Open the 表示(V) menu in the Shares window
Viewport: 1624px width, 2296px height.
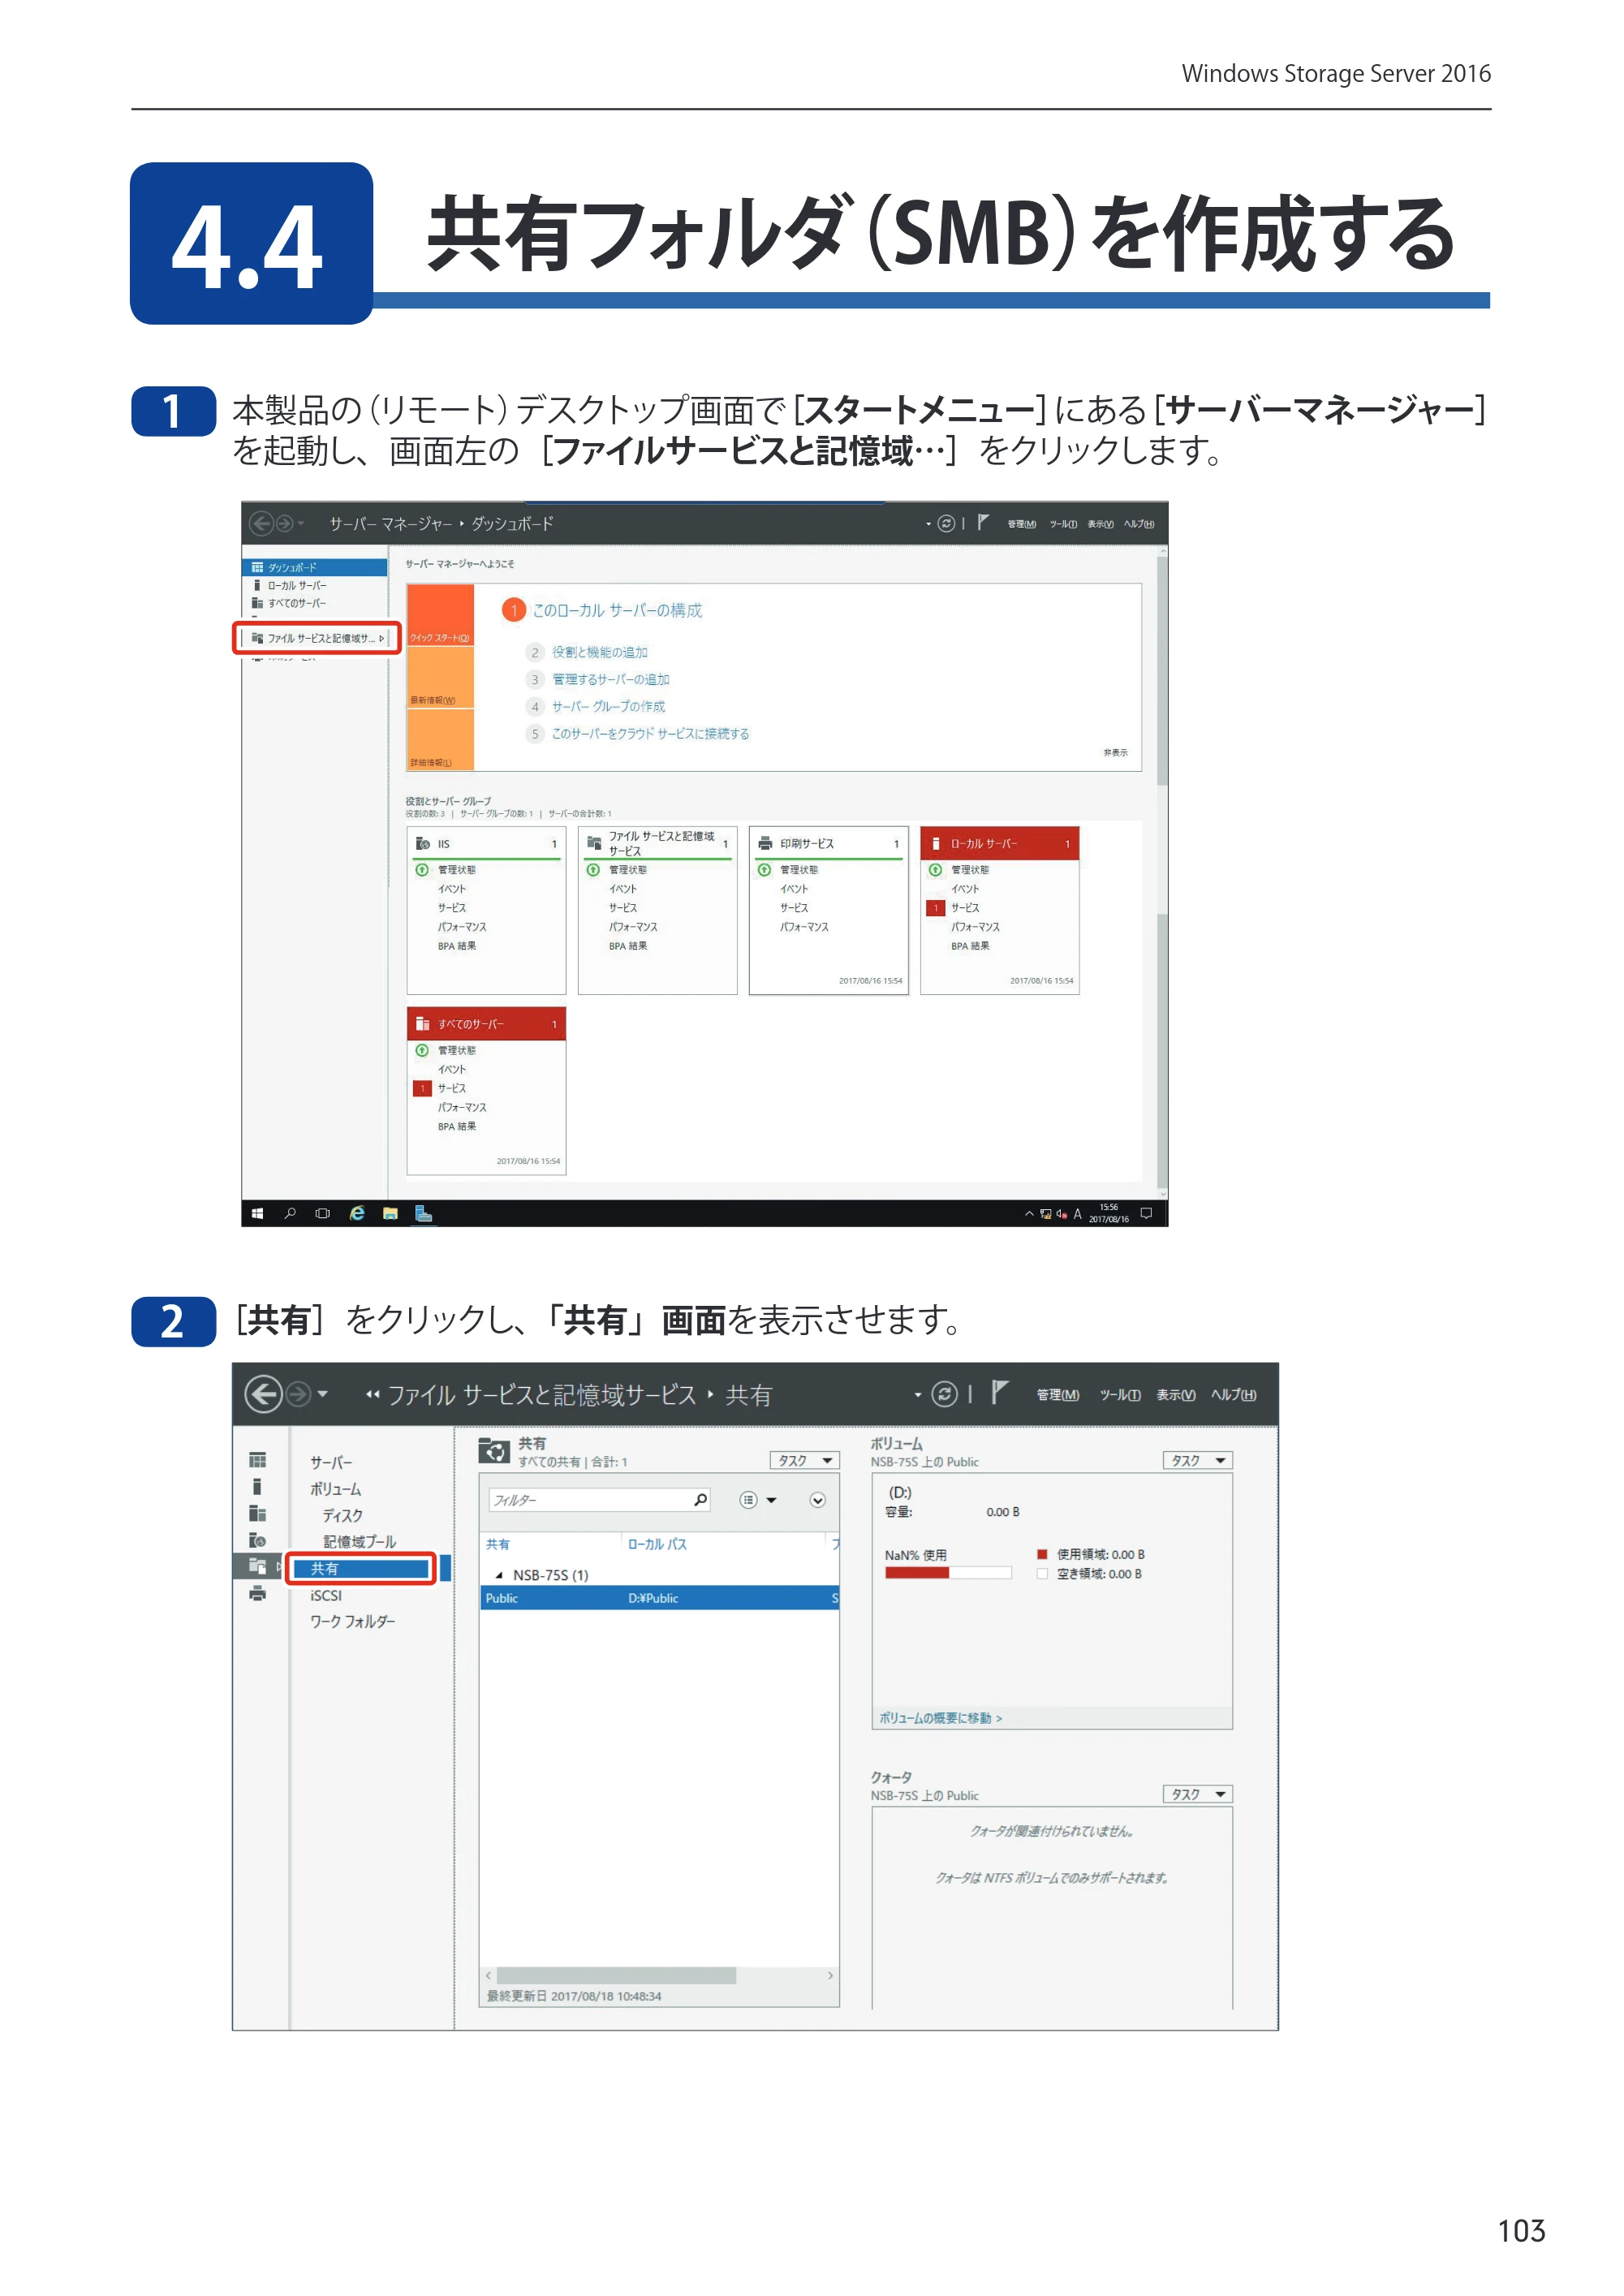click(1176, 1395)
